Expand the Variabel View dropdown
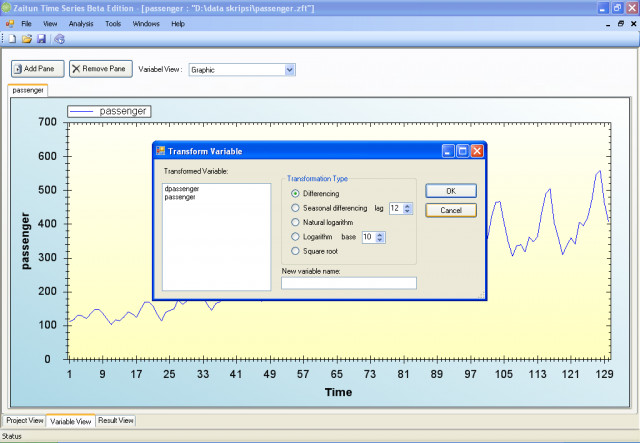 [289, 70]
